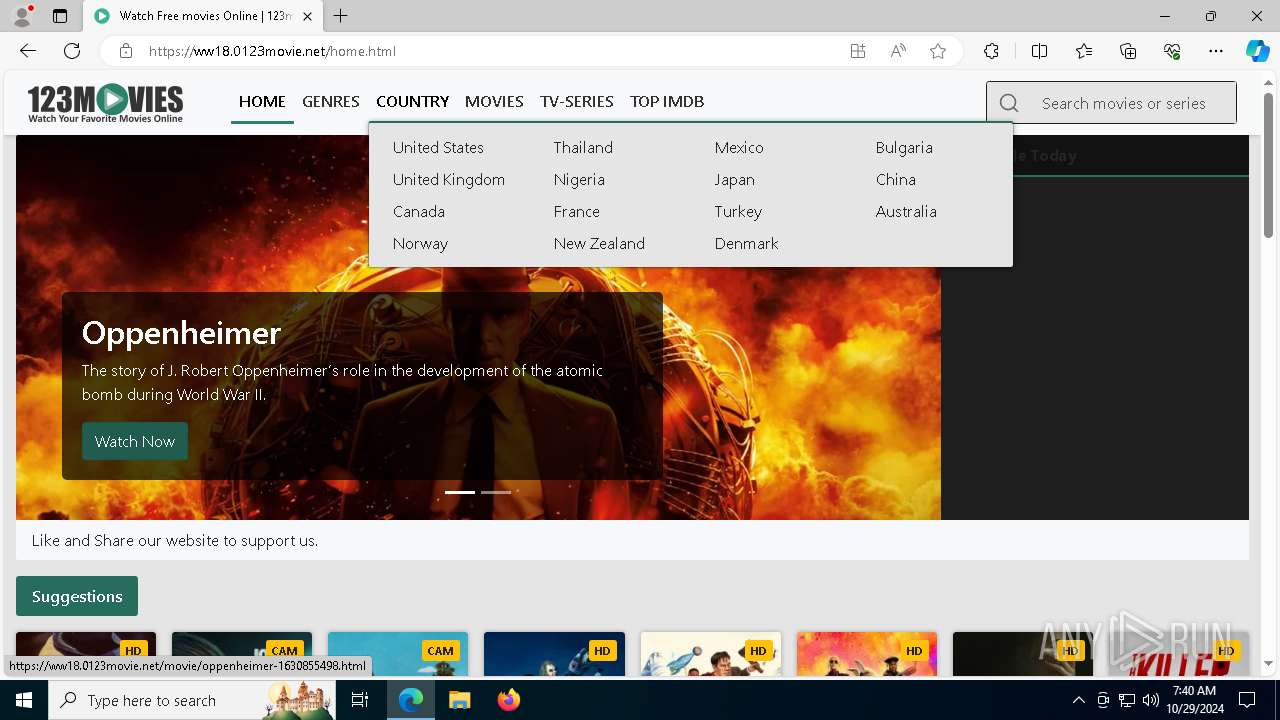Open the TOP IMDB menu item
Screen dimensions: 1280x720
(x=667, y=101)
